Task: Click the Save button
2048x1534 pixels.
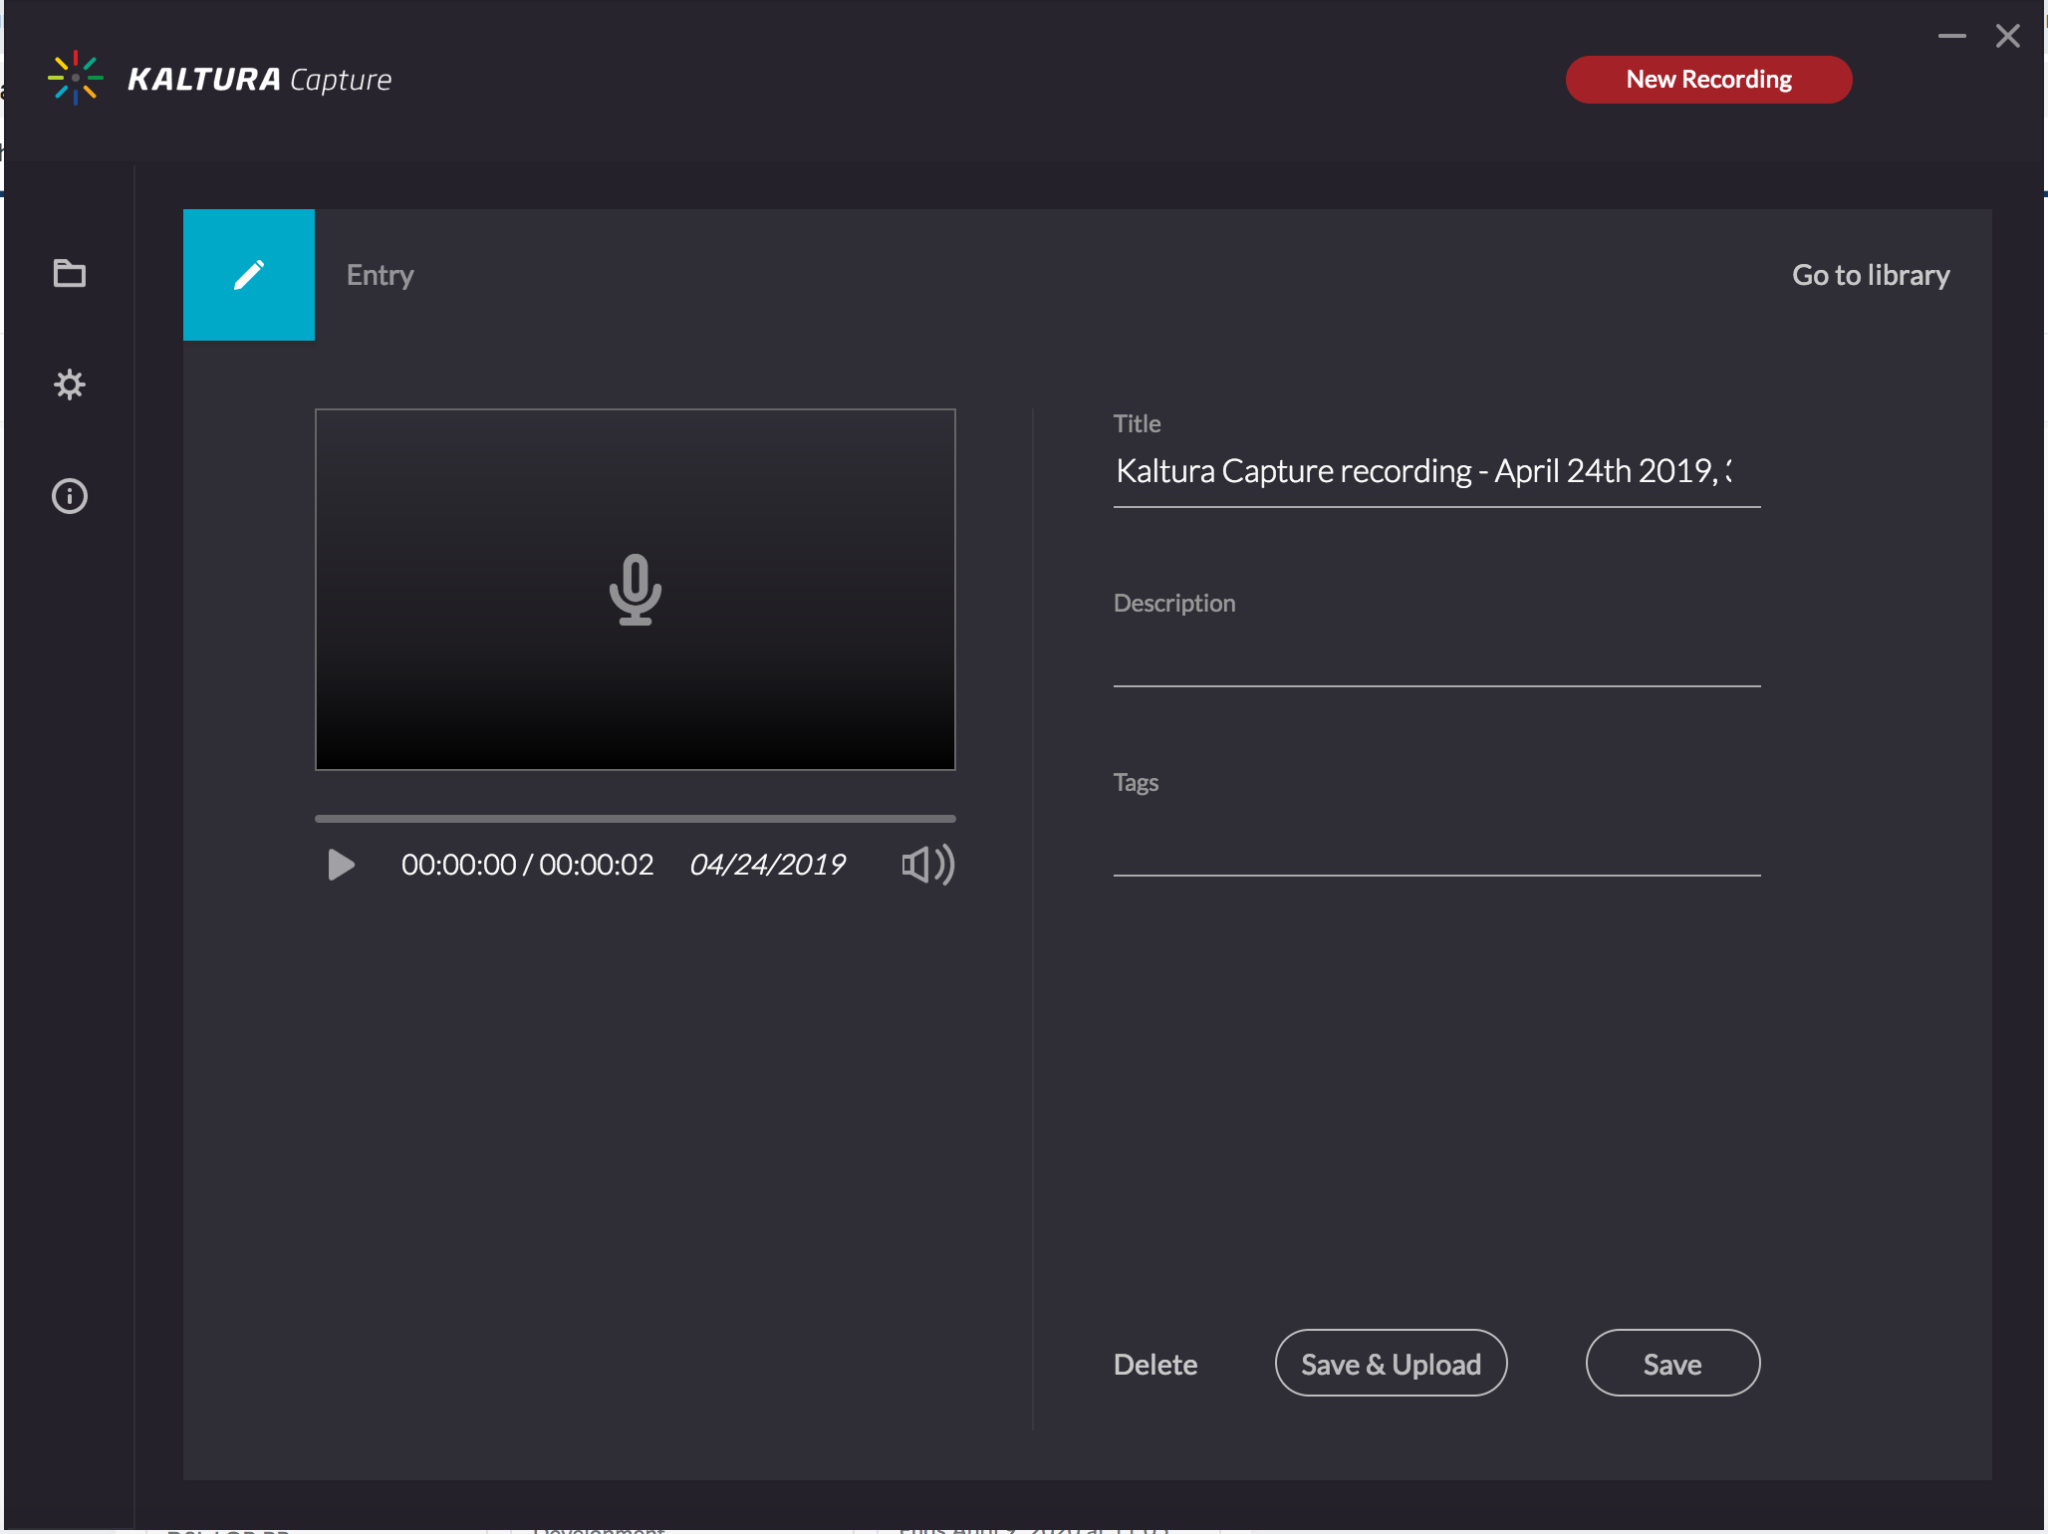Action: [1672, 1364]
